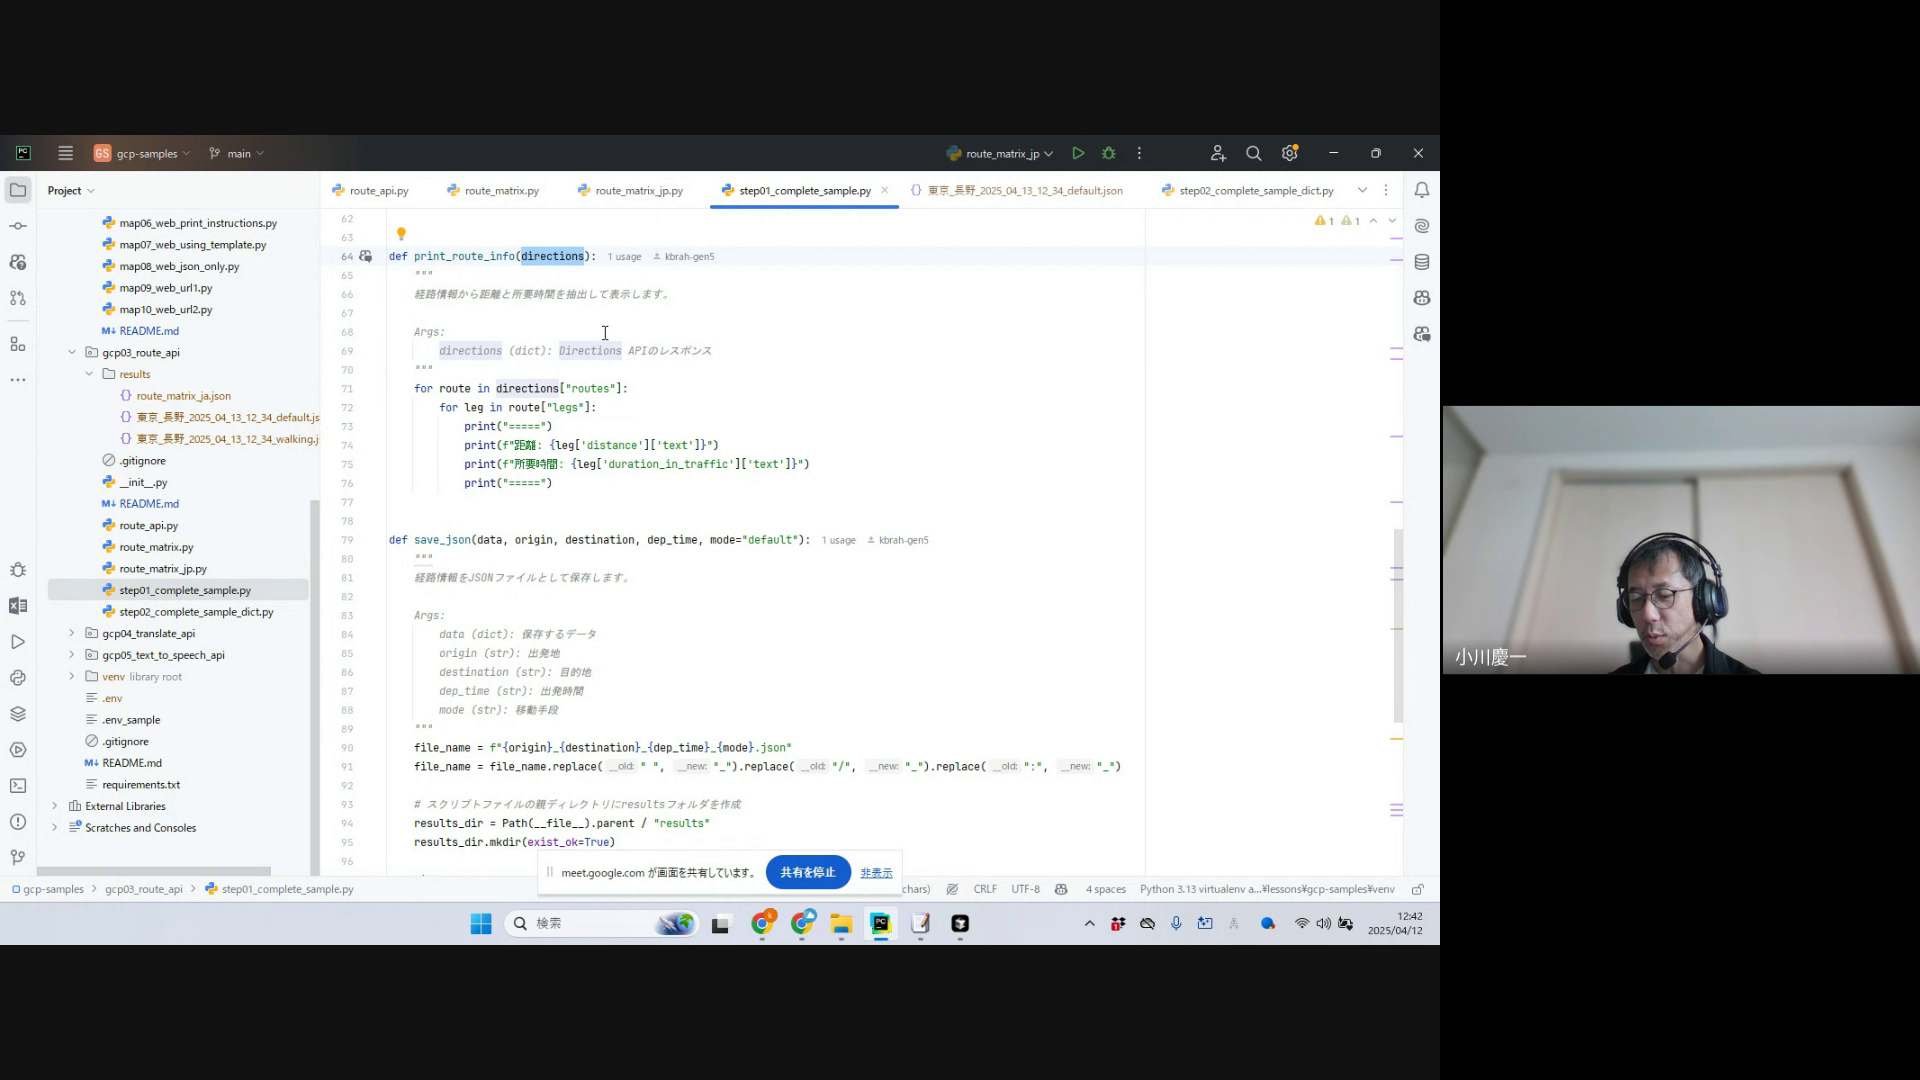The image size is (1920, 1080).
Task: Open the Notifications bell panel
Action: tap(1421, 190)
